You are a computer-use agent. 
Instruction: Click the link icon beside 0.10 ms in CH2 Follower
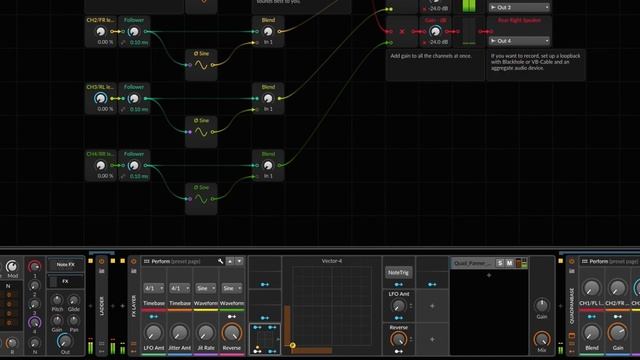click(123, 42)
